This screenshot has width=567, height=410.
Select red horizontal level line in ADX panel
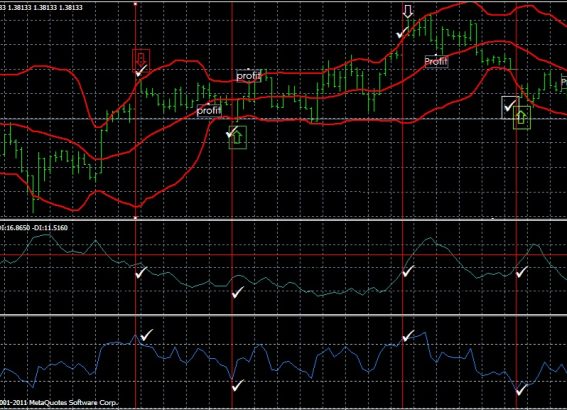coord(284,255)
